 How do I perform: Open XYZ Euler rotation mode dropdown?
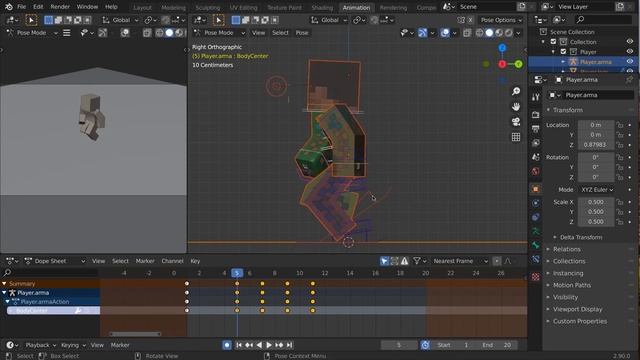597,190
